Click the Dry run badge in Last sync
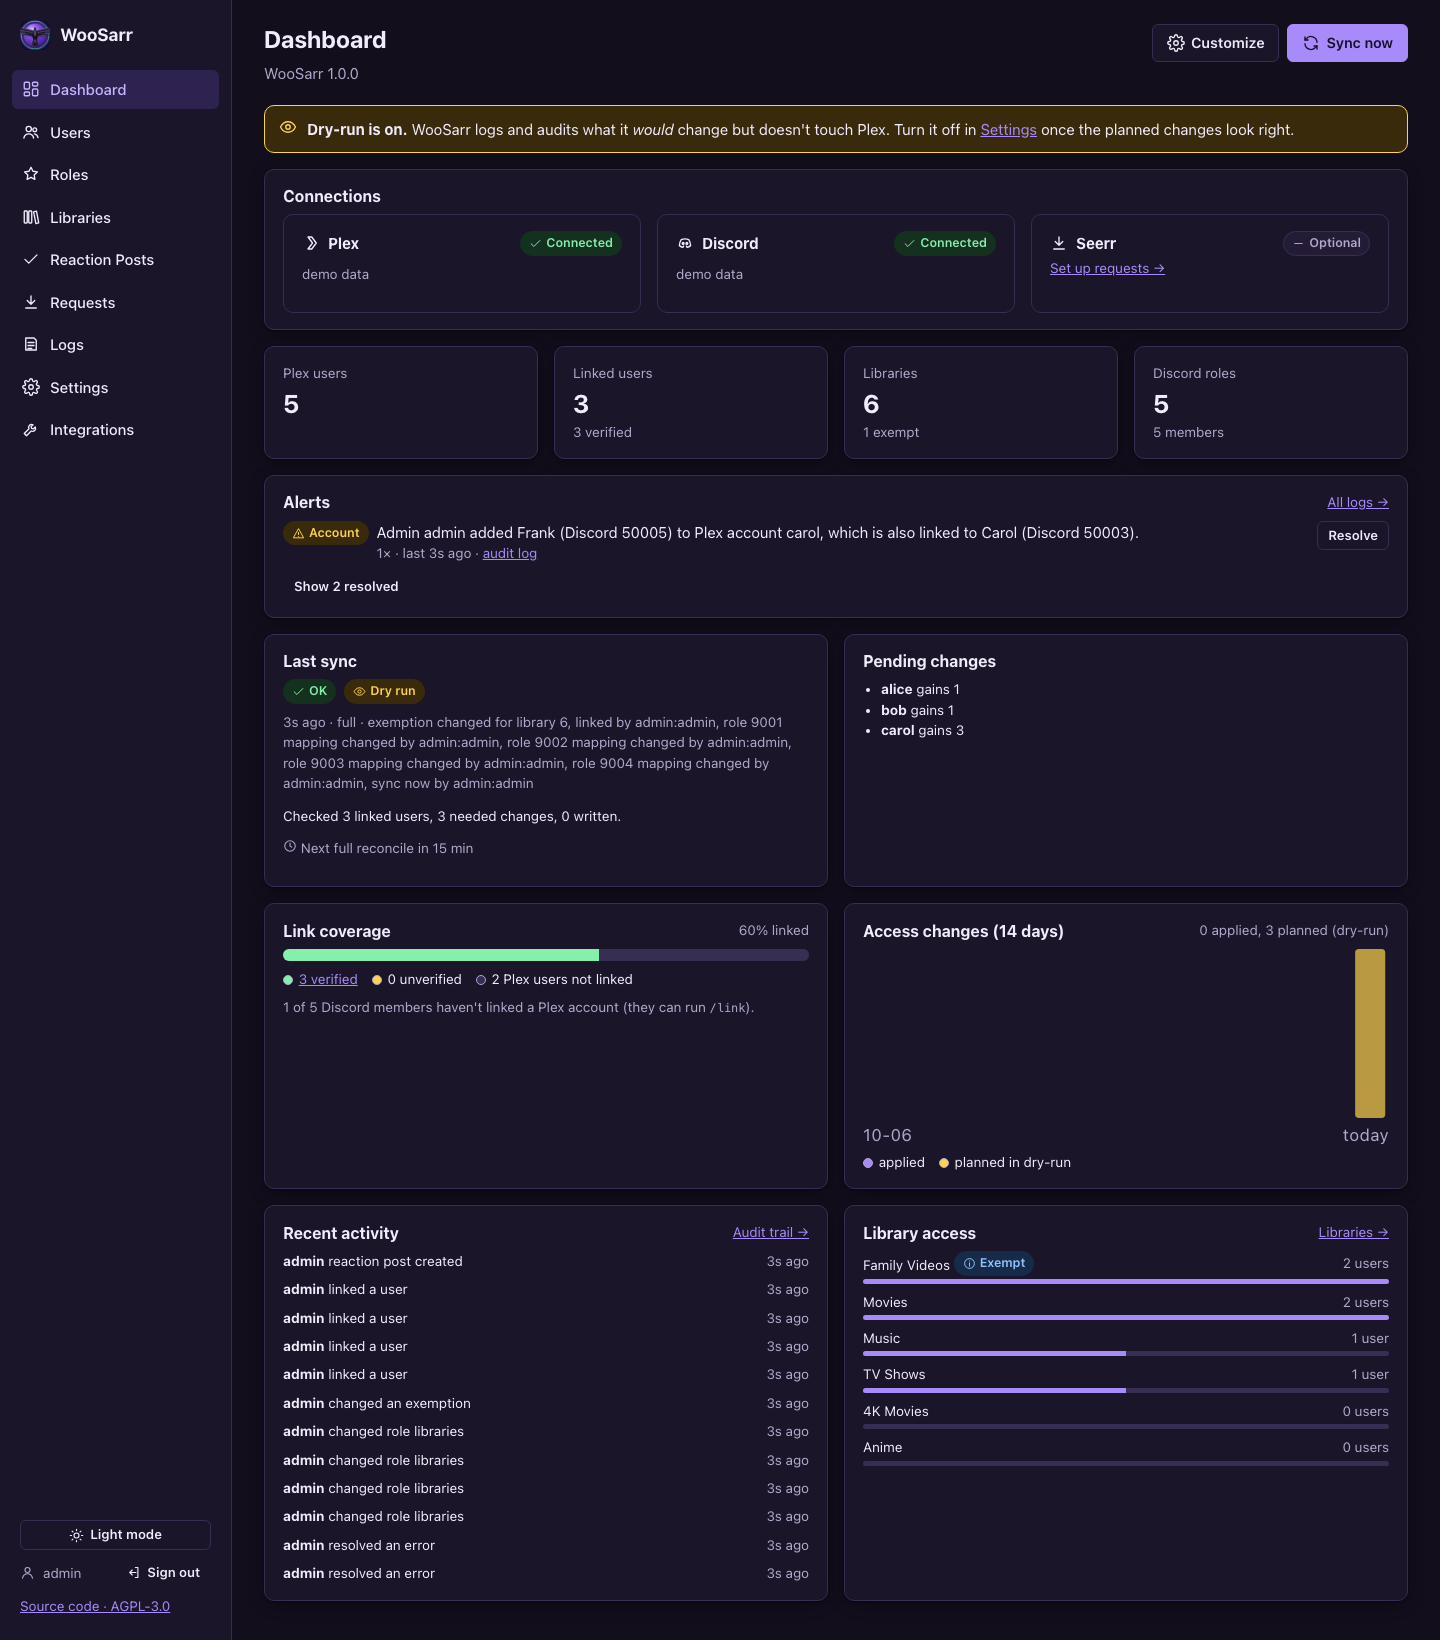Viewport: 1440px width, 1640px height. 384,691
